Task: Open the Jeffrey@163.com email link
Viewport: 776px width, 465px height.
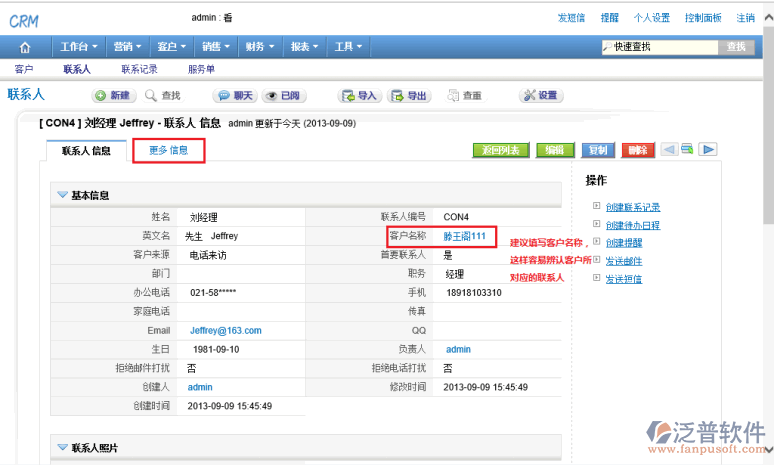Action: click(225, 330)
